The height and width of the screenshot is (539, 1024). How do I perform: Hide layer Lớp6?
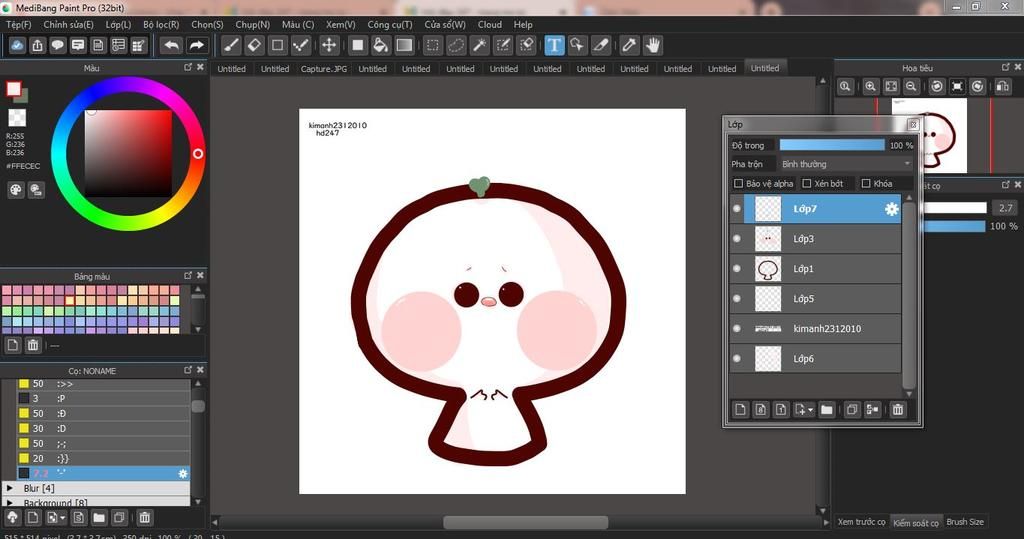click(737, 359)
